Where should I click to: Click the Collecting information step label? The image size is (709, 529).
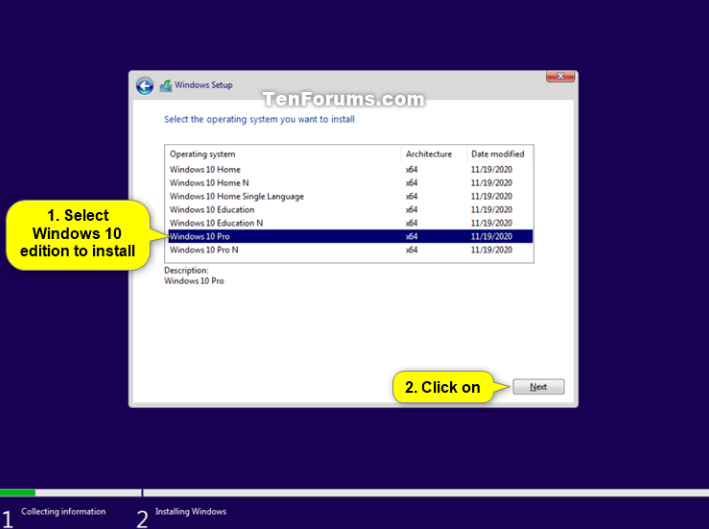point(63,512)
